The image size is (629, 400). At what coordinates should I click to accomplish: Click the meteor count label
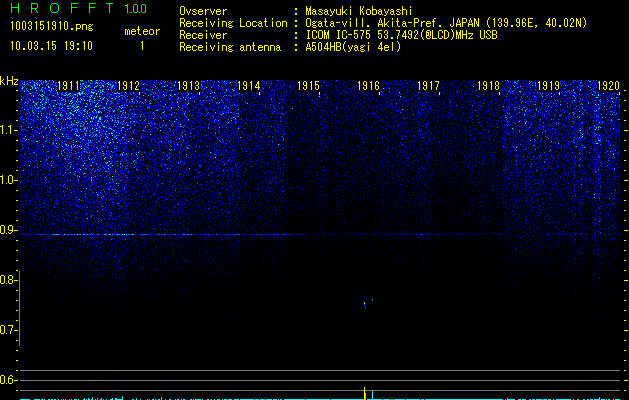(x=142, y=31)
